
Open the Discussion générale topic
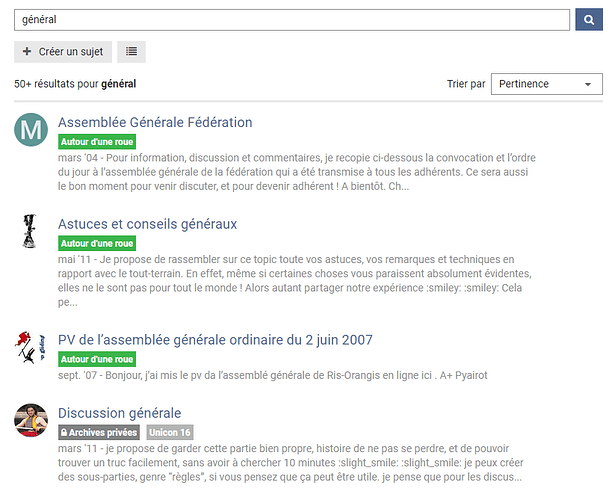[119, 413]
